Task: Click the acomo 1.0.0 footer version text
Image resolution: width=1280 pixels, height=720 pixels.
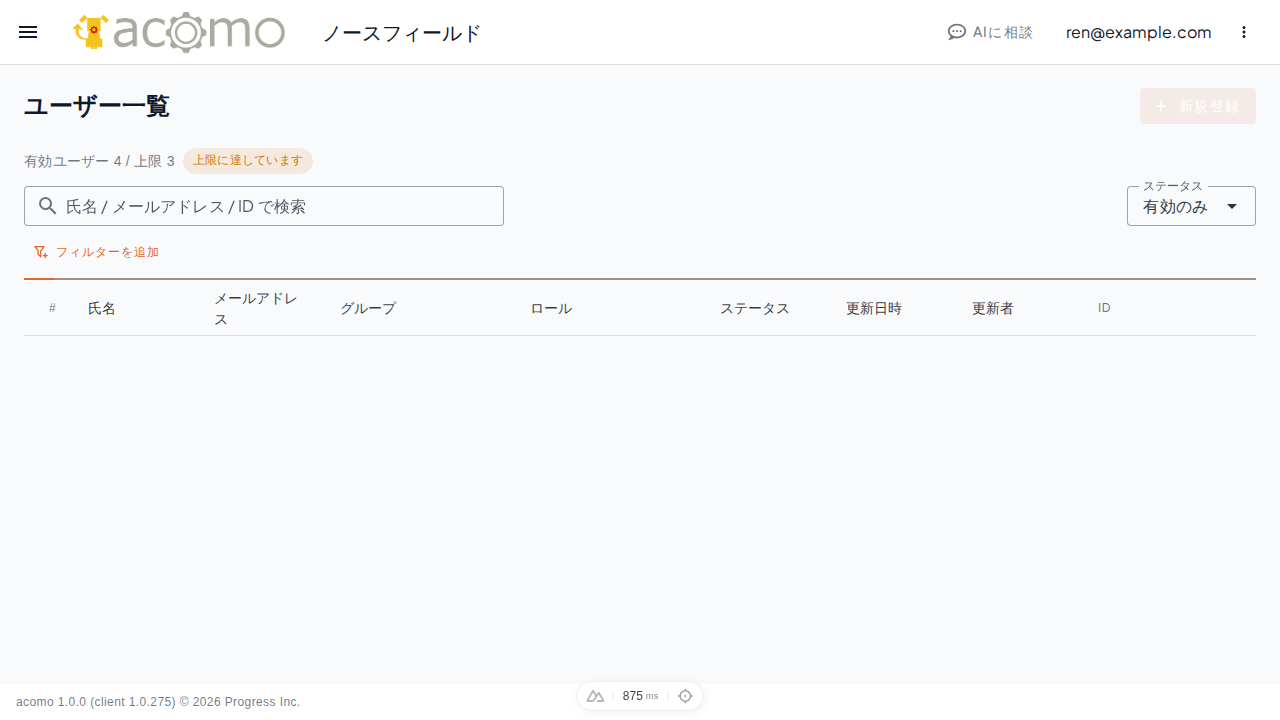Action: tap(158, 702)
